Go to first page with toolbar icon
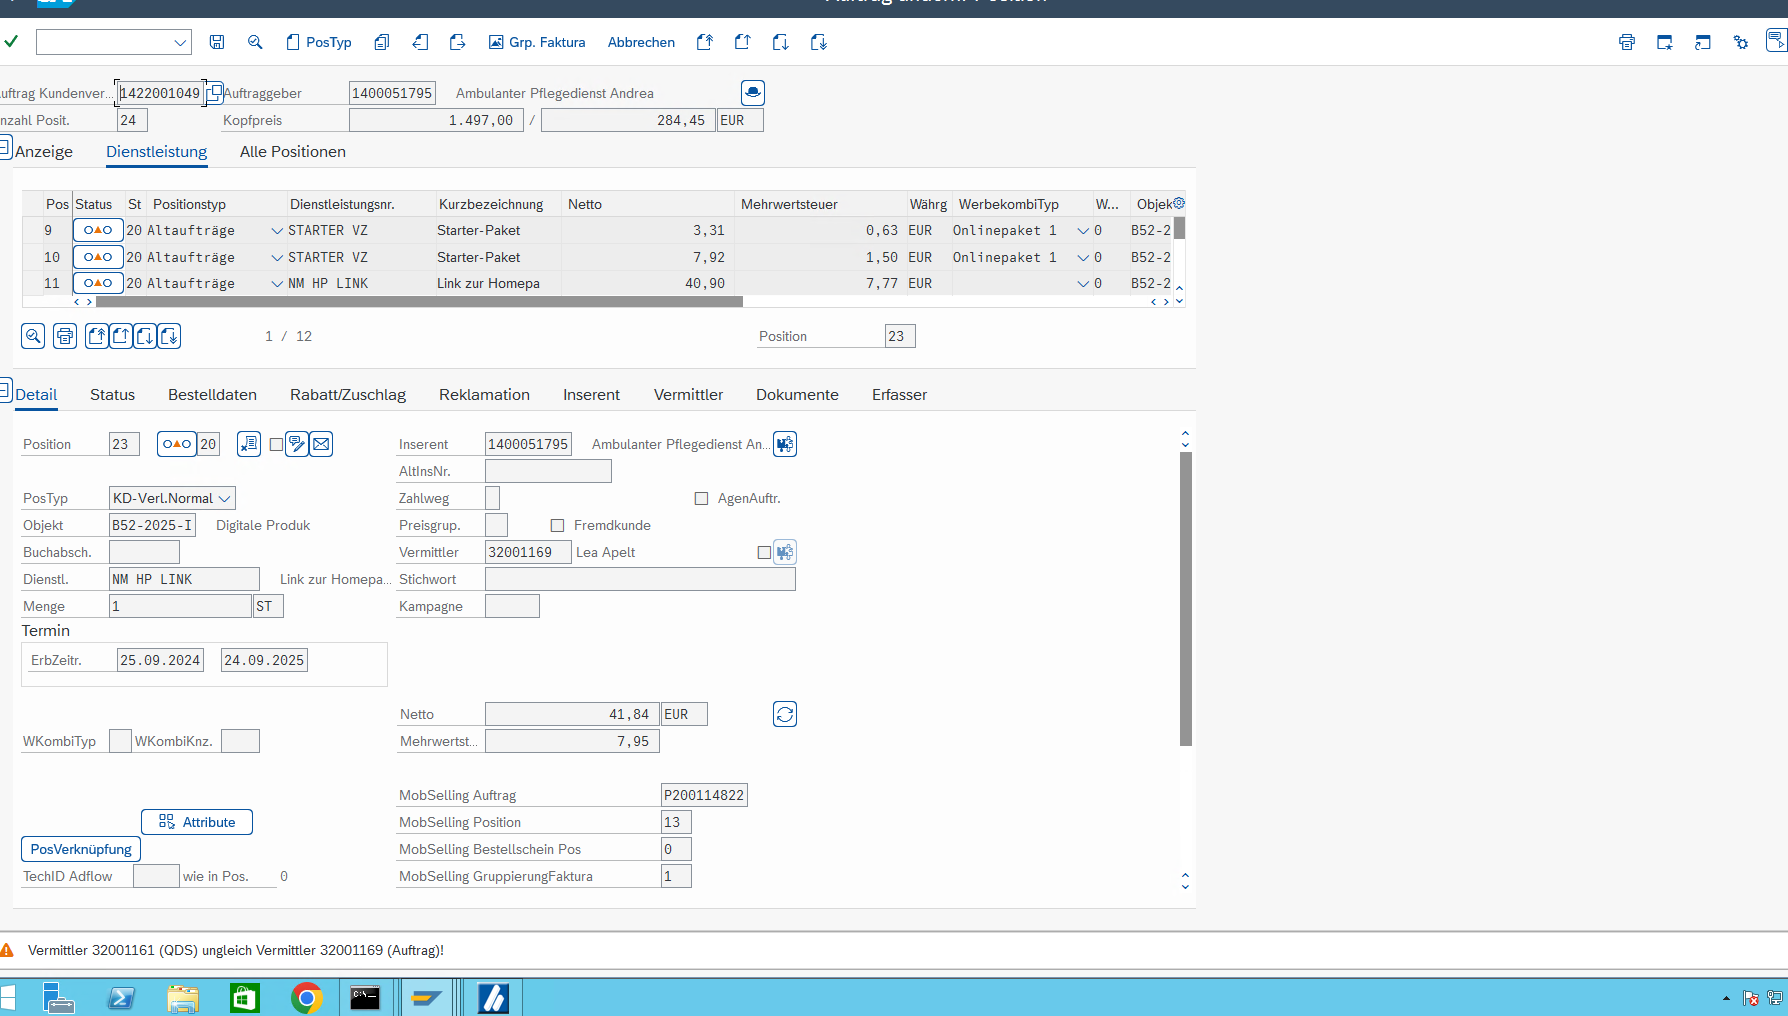 tap(705, 42)
